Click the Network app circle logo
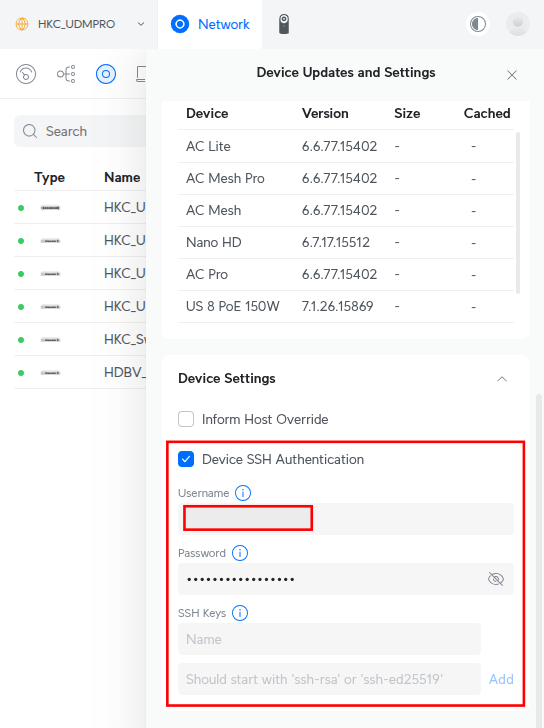The height and width of the screenshot is (728, 544). click(x=180, y=24)
